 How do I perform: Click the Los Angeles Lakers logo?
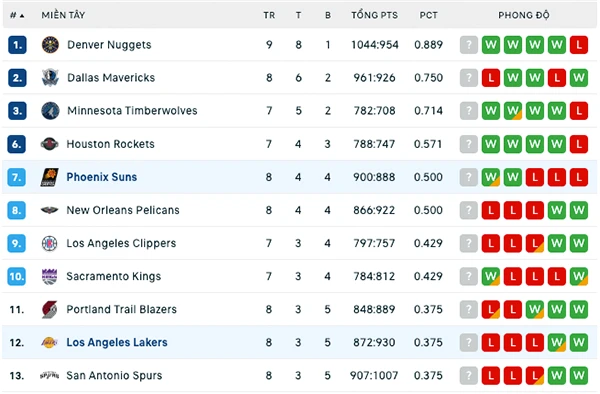pos(49,342)
